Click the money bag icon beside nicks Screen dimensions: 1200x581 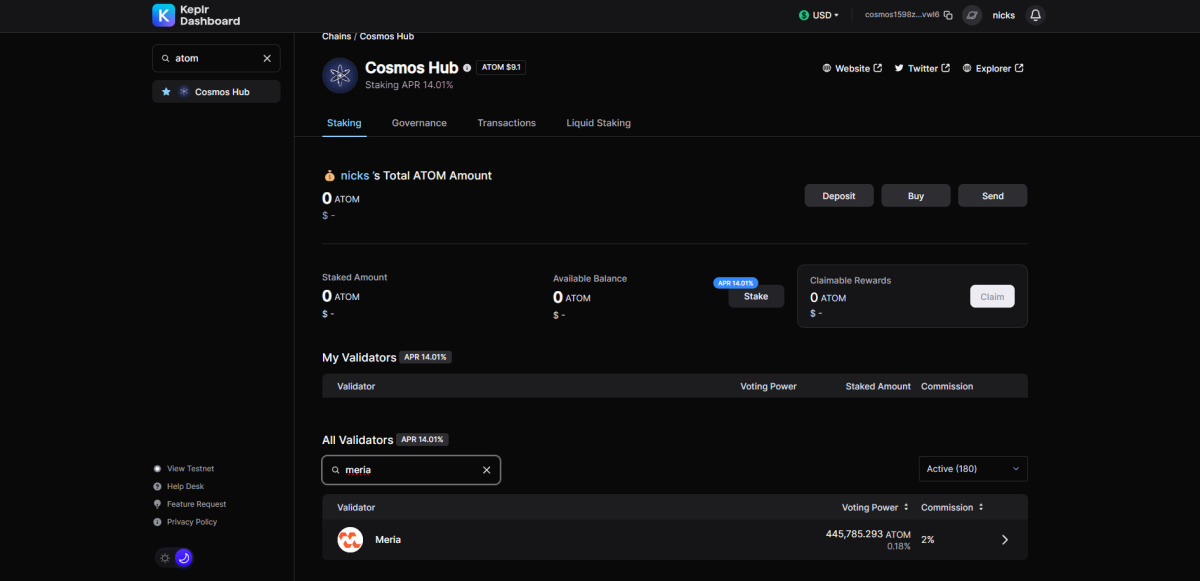(x=329, y=176)
